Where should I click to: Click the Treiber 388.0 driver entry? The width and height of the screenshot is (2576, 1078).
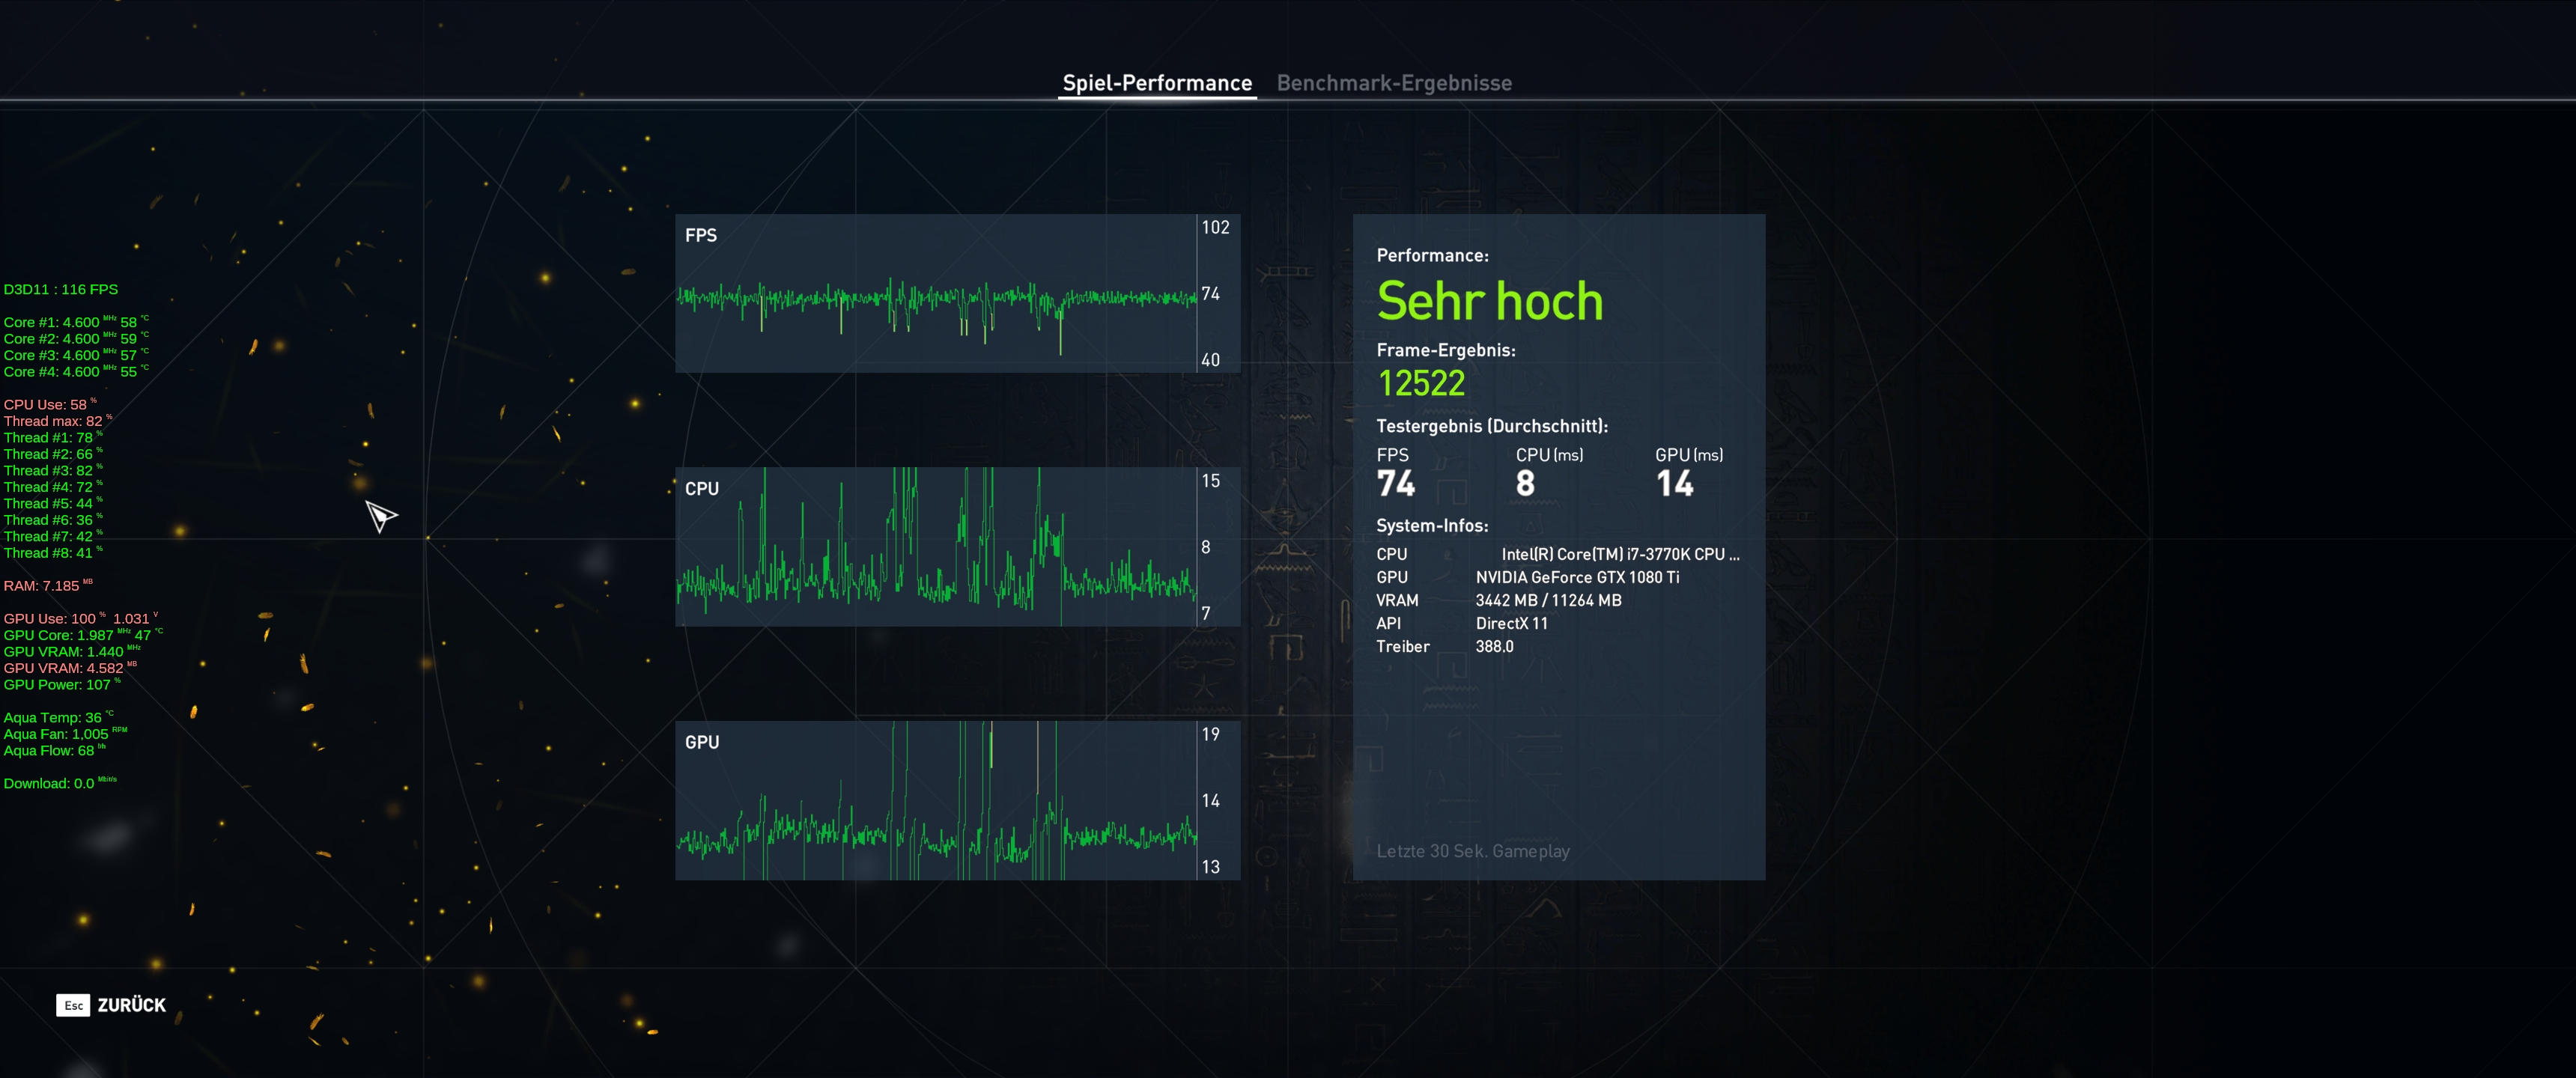(x=1494, y=646)
